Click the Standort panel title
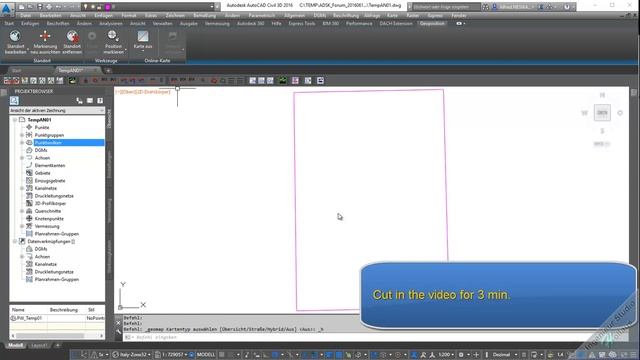This screenshot has height=360, width=640. point(42,60)
